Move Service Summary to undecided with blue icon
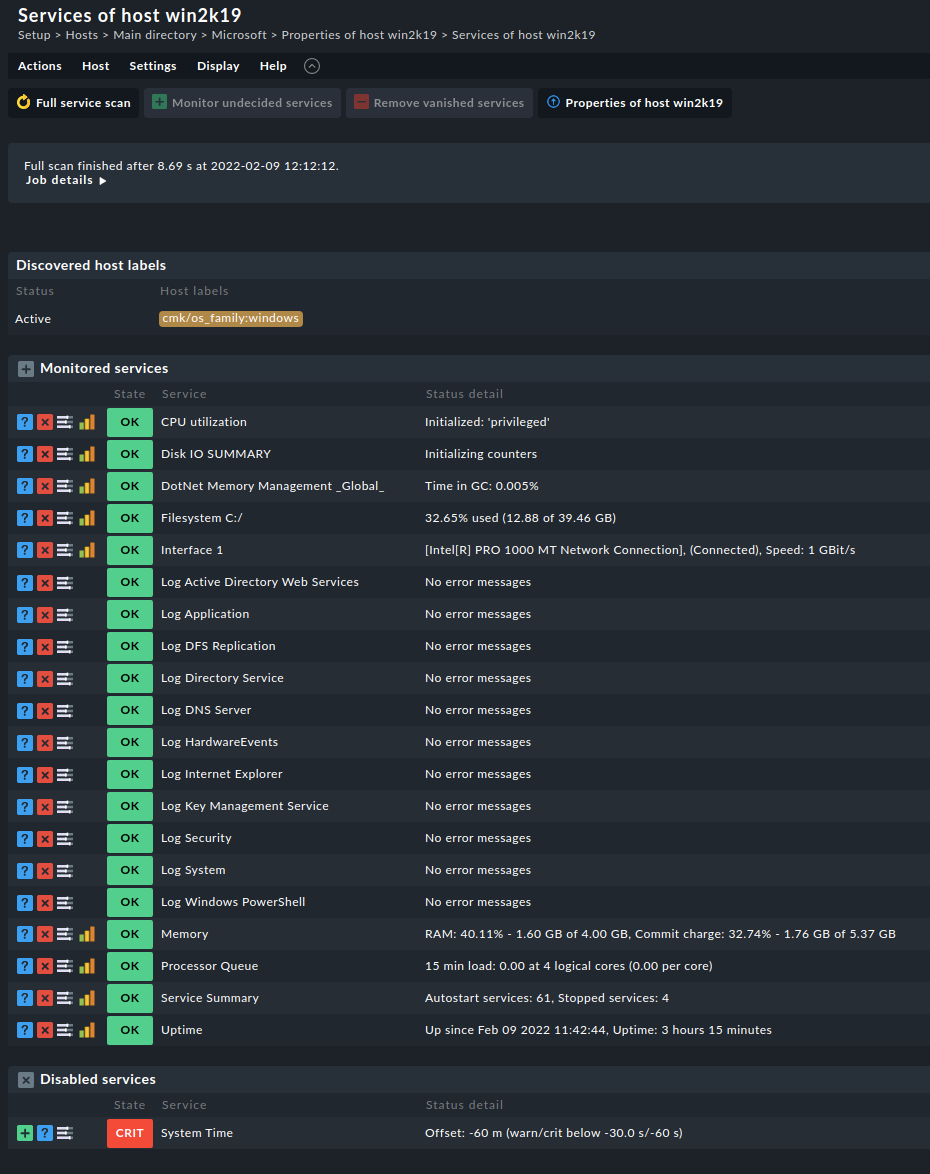 tap(25, 998)
